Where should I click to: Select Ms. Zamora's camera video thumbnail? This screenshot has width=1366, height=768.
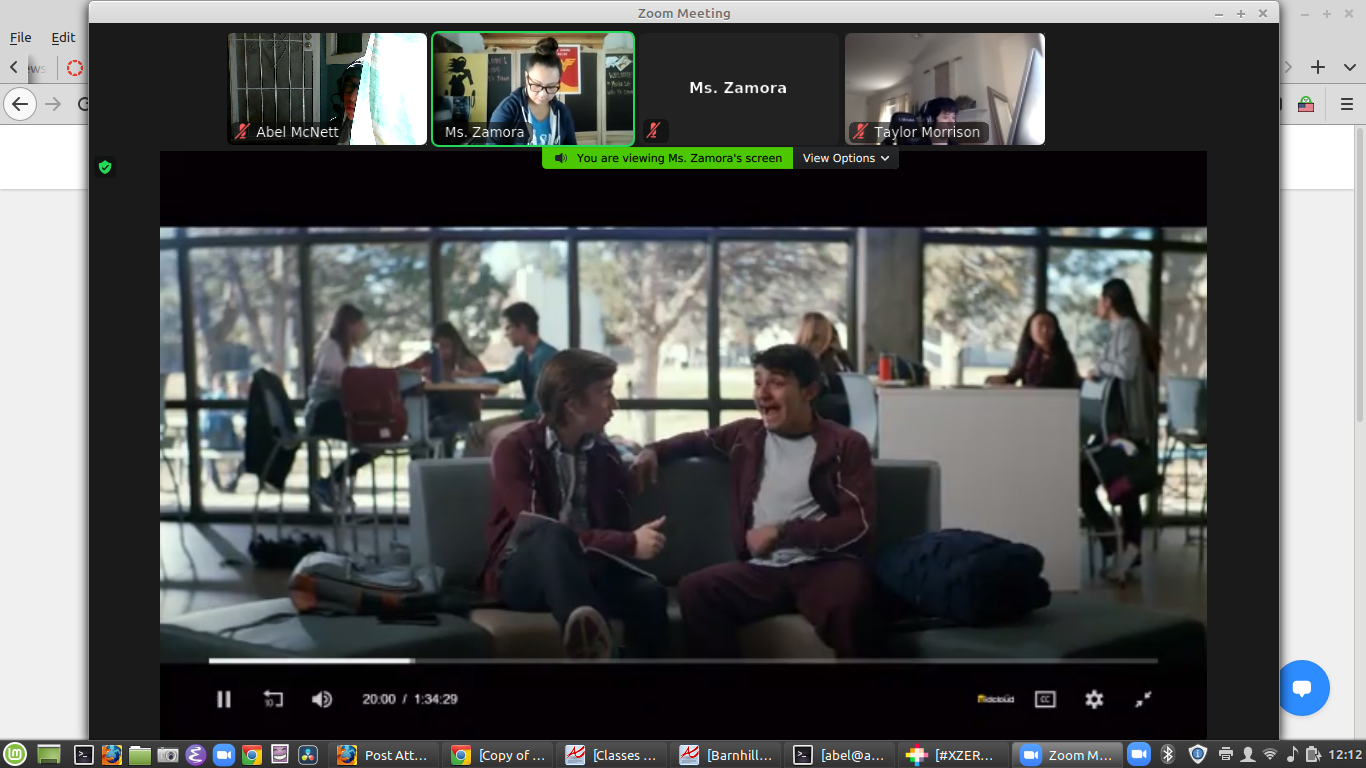[x=533, y=89]
